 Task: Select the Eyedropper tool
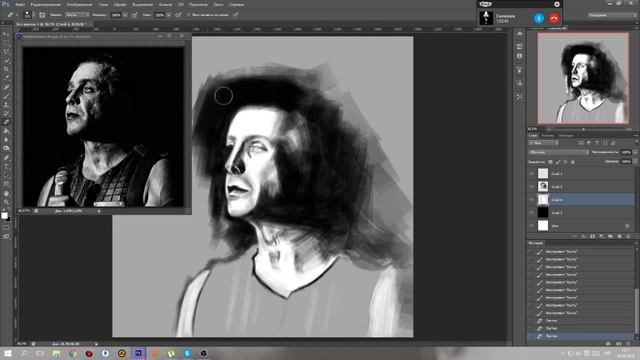click(6, 78)
